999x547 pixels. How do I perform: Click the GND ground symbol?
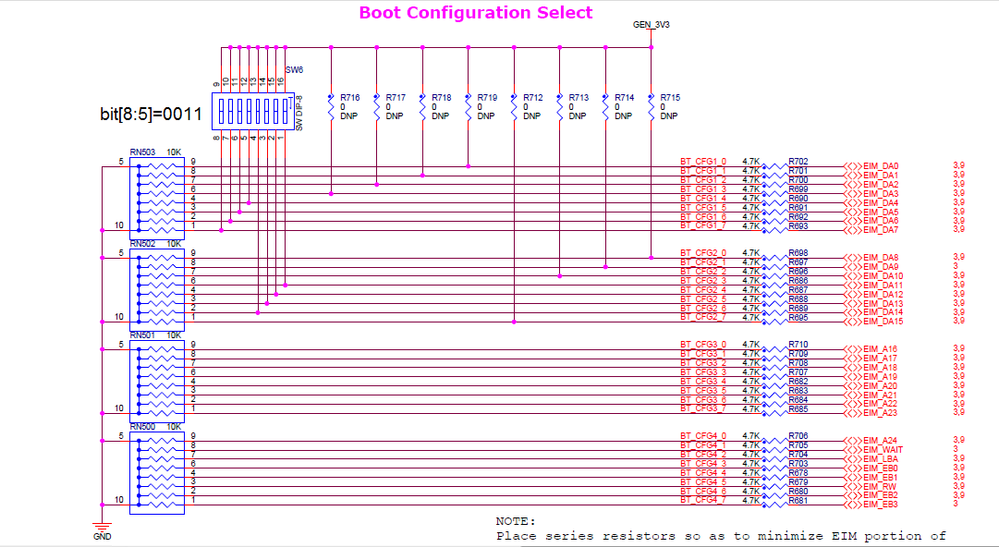[101, 526]
